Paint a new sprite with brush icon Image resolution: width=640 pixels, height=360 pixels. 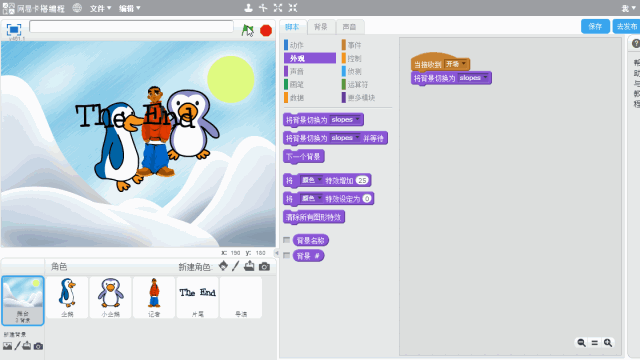[x=236, y=266]
